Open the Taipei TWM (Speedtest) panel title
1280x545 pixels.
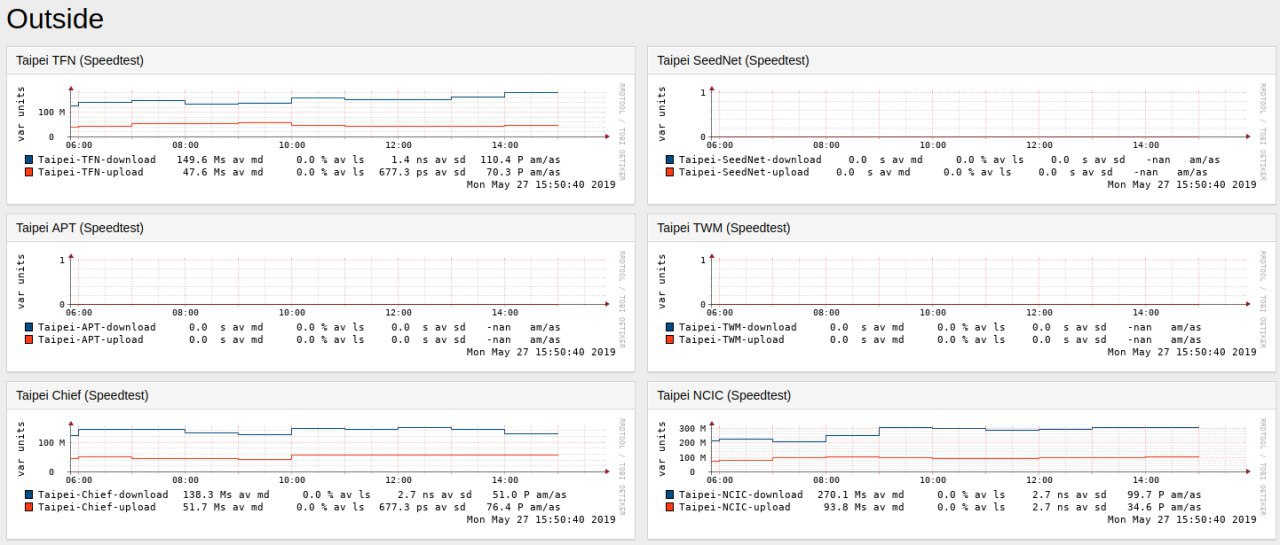[x=723, y=228]
